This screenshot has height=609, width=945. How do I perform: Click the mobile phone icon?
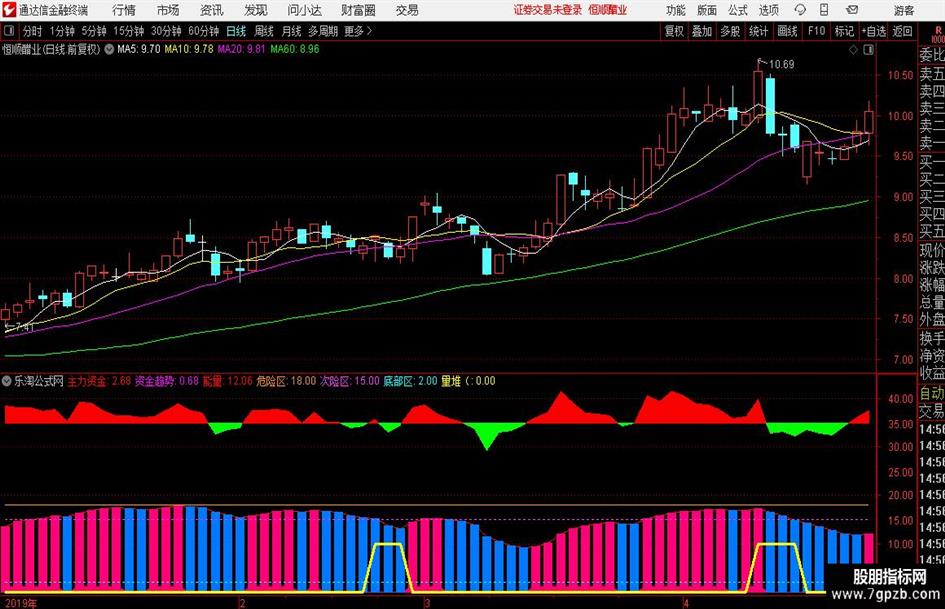(824, 10)
